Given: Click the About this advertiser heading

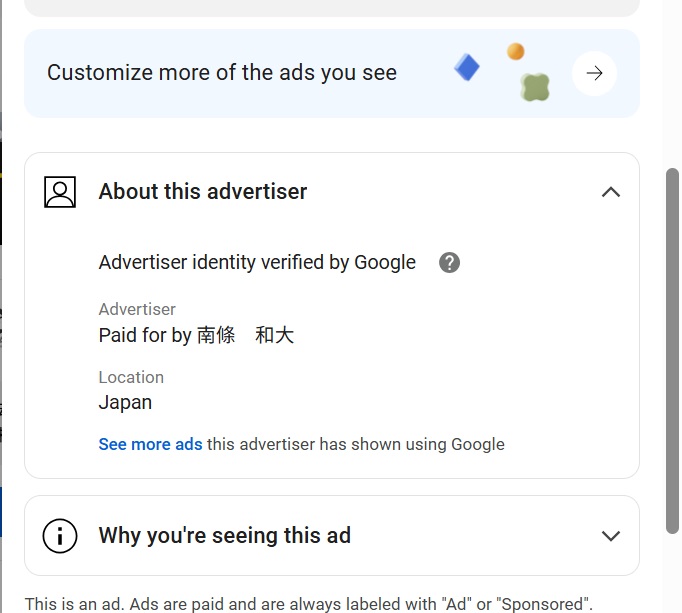Looking at the screenshot, I should pos(203,191).
